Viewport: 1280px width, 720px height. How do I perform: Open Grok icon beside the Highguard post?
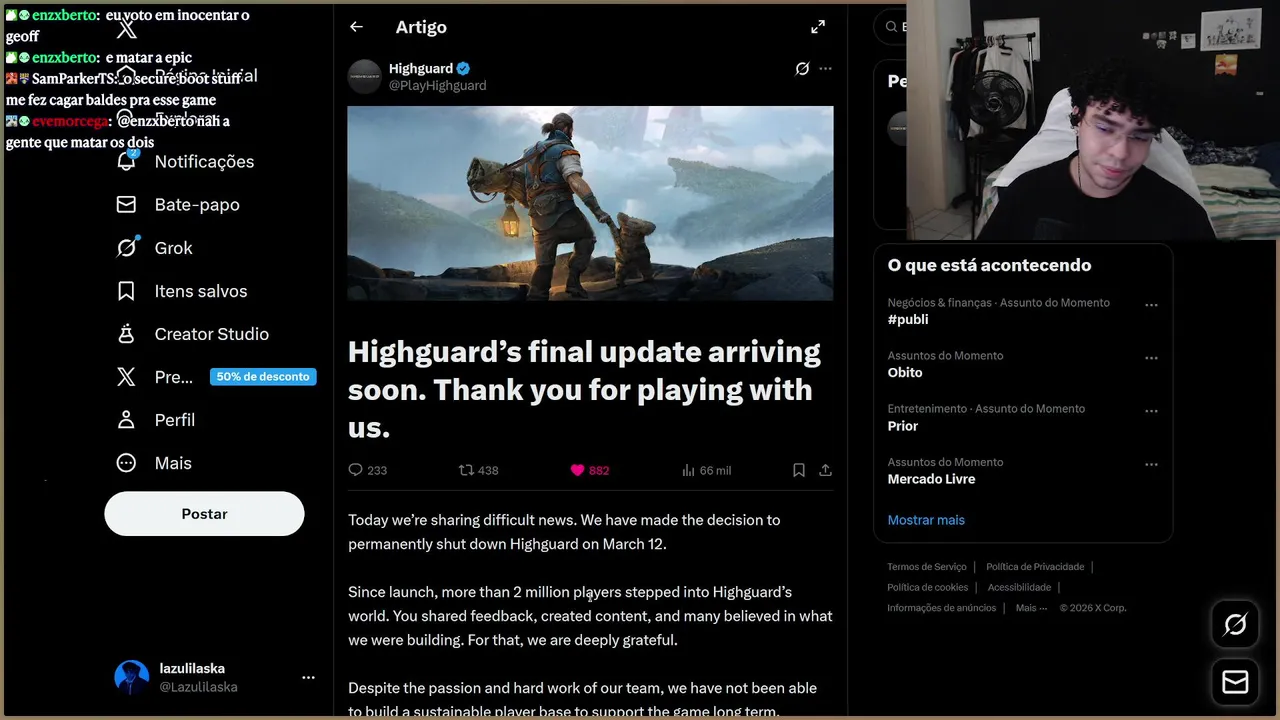(802, 69)
